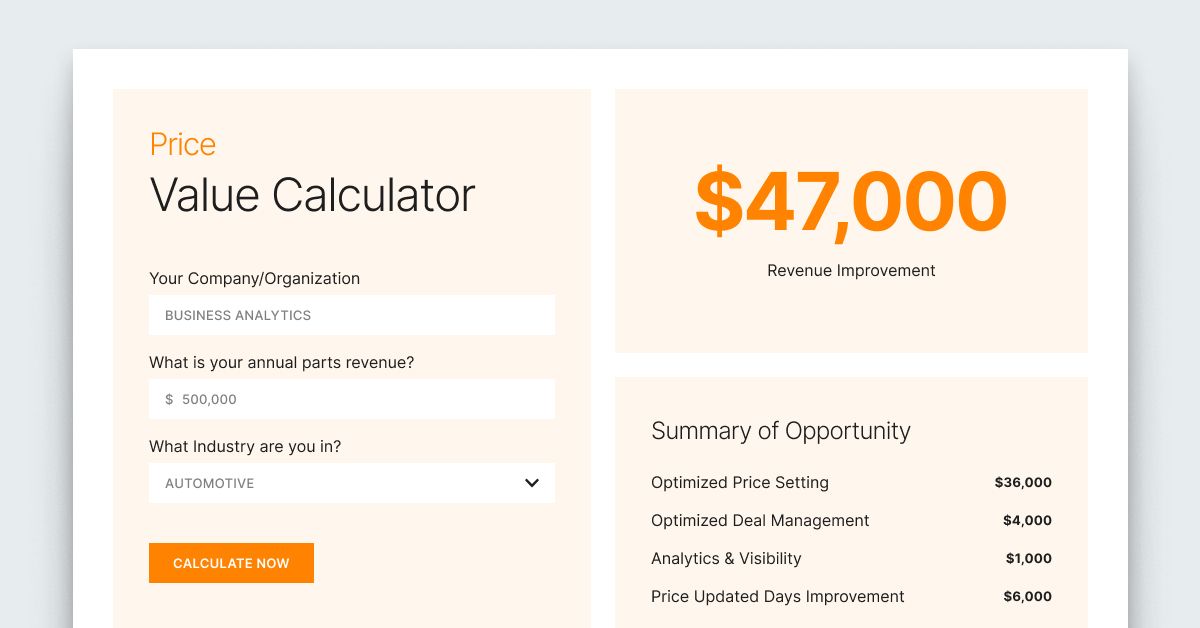Click the Summary of Opportunity heading
This screenshot has width=1200, height=628.
pyautogui.click(x=780, y=431)
